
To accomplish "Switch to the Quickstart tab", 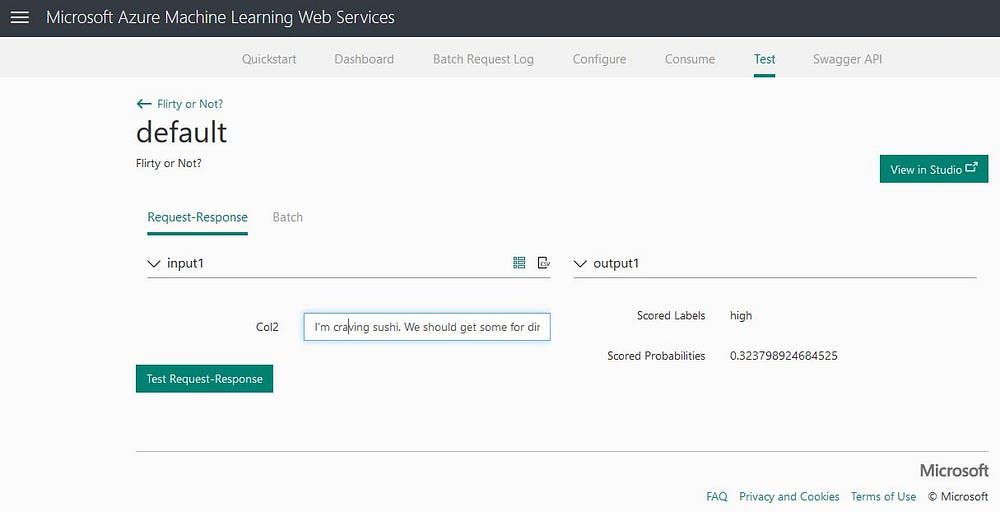I will point(269,59).
